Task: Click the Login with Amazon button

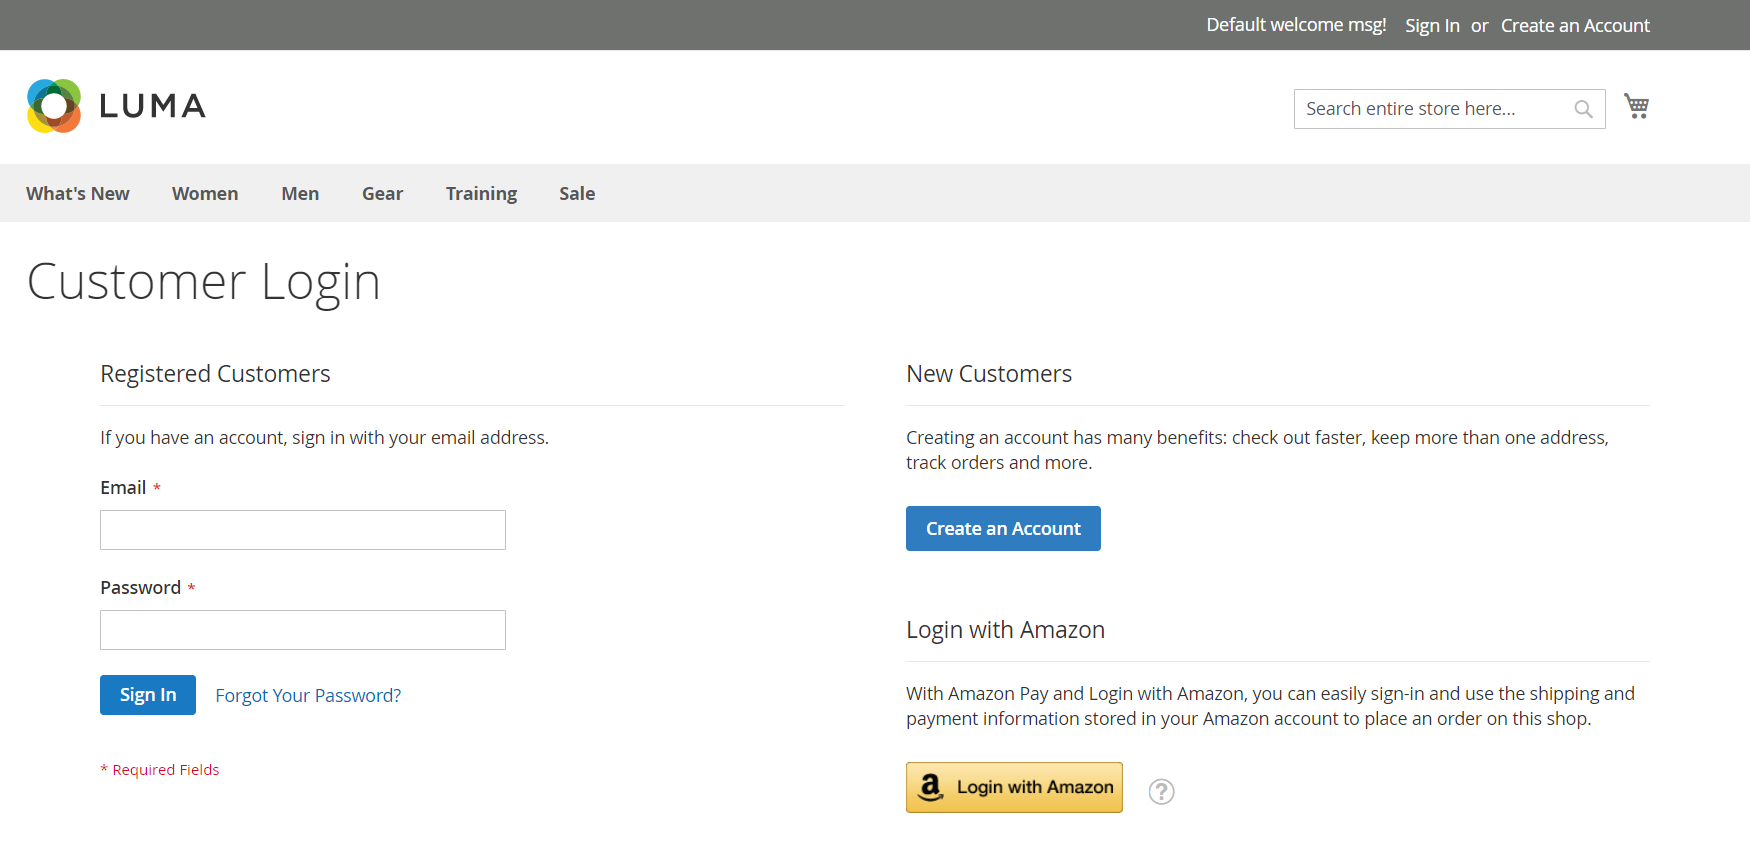Action: click(1014, 787)
